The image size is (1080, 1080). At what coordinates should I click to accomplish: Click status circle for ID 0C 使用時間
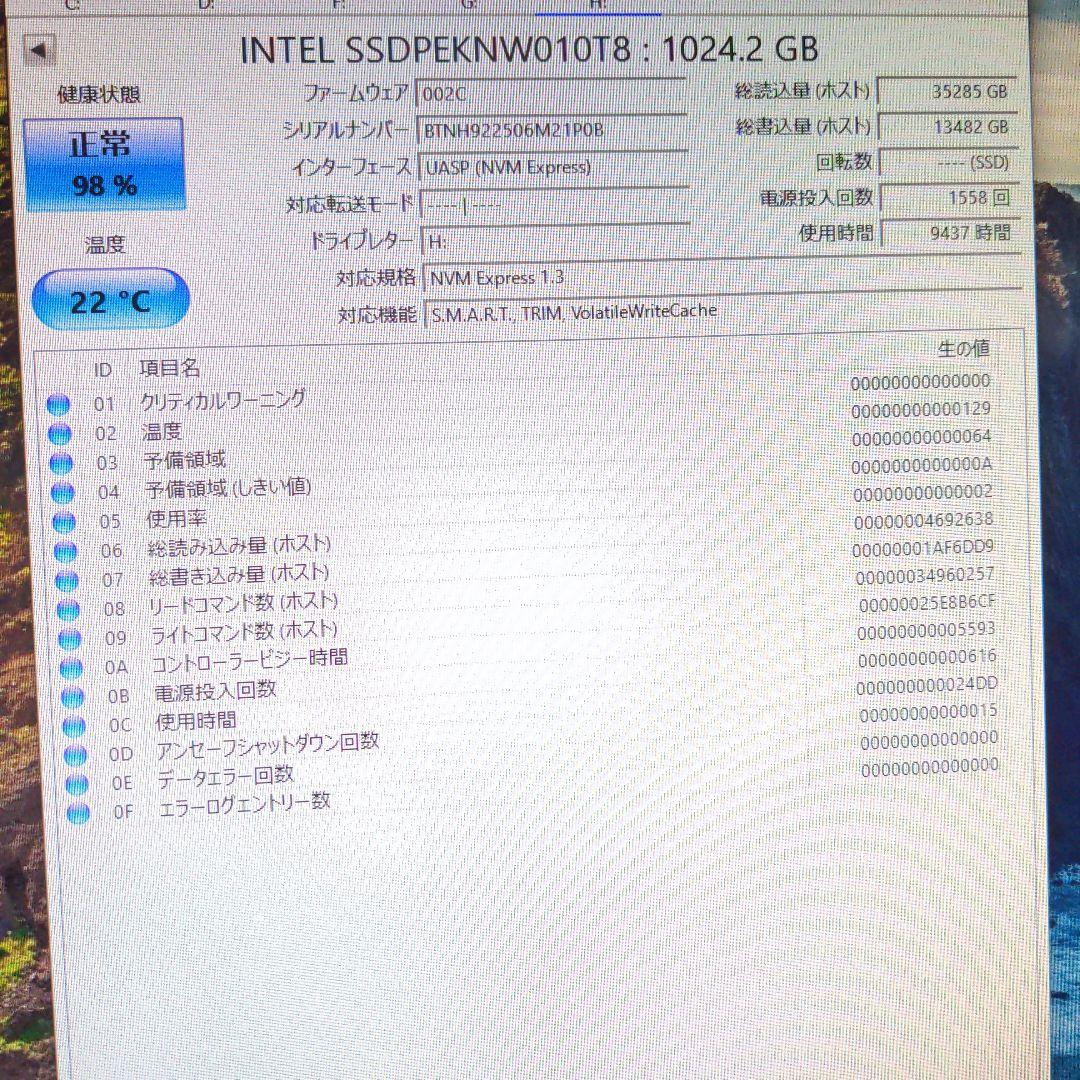point(74,726)
